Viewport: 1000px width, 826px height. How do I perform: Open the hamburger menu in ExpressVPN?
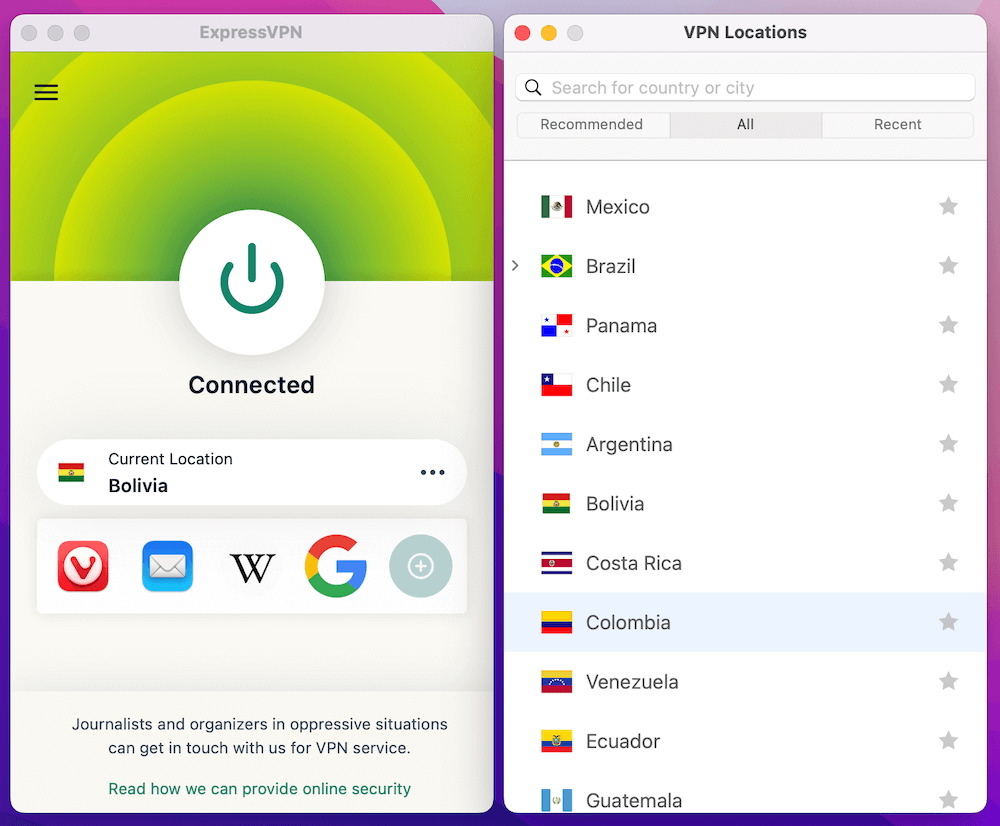tap(46, 92)
